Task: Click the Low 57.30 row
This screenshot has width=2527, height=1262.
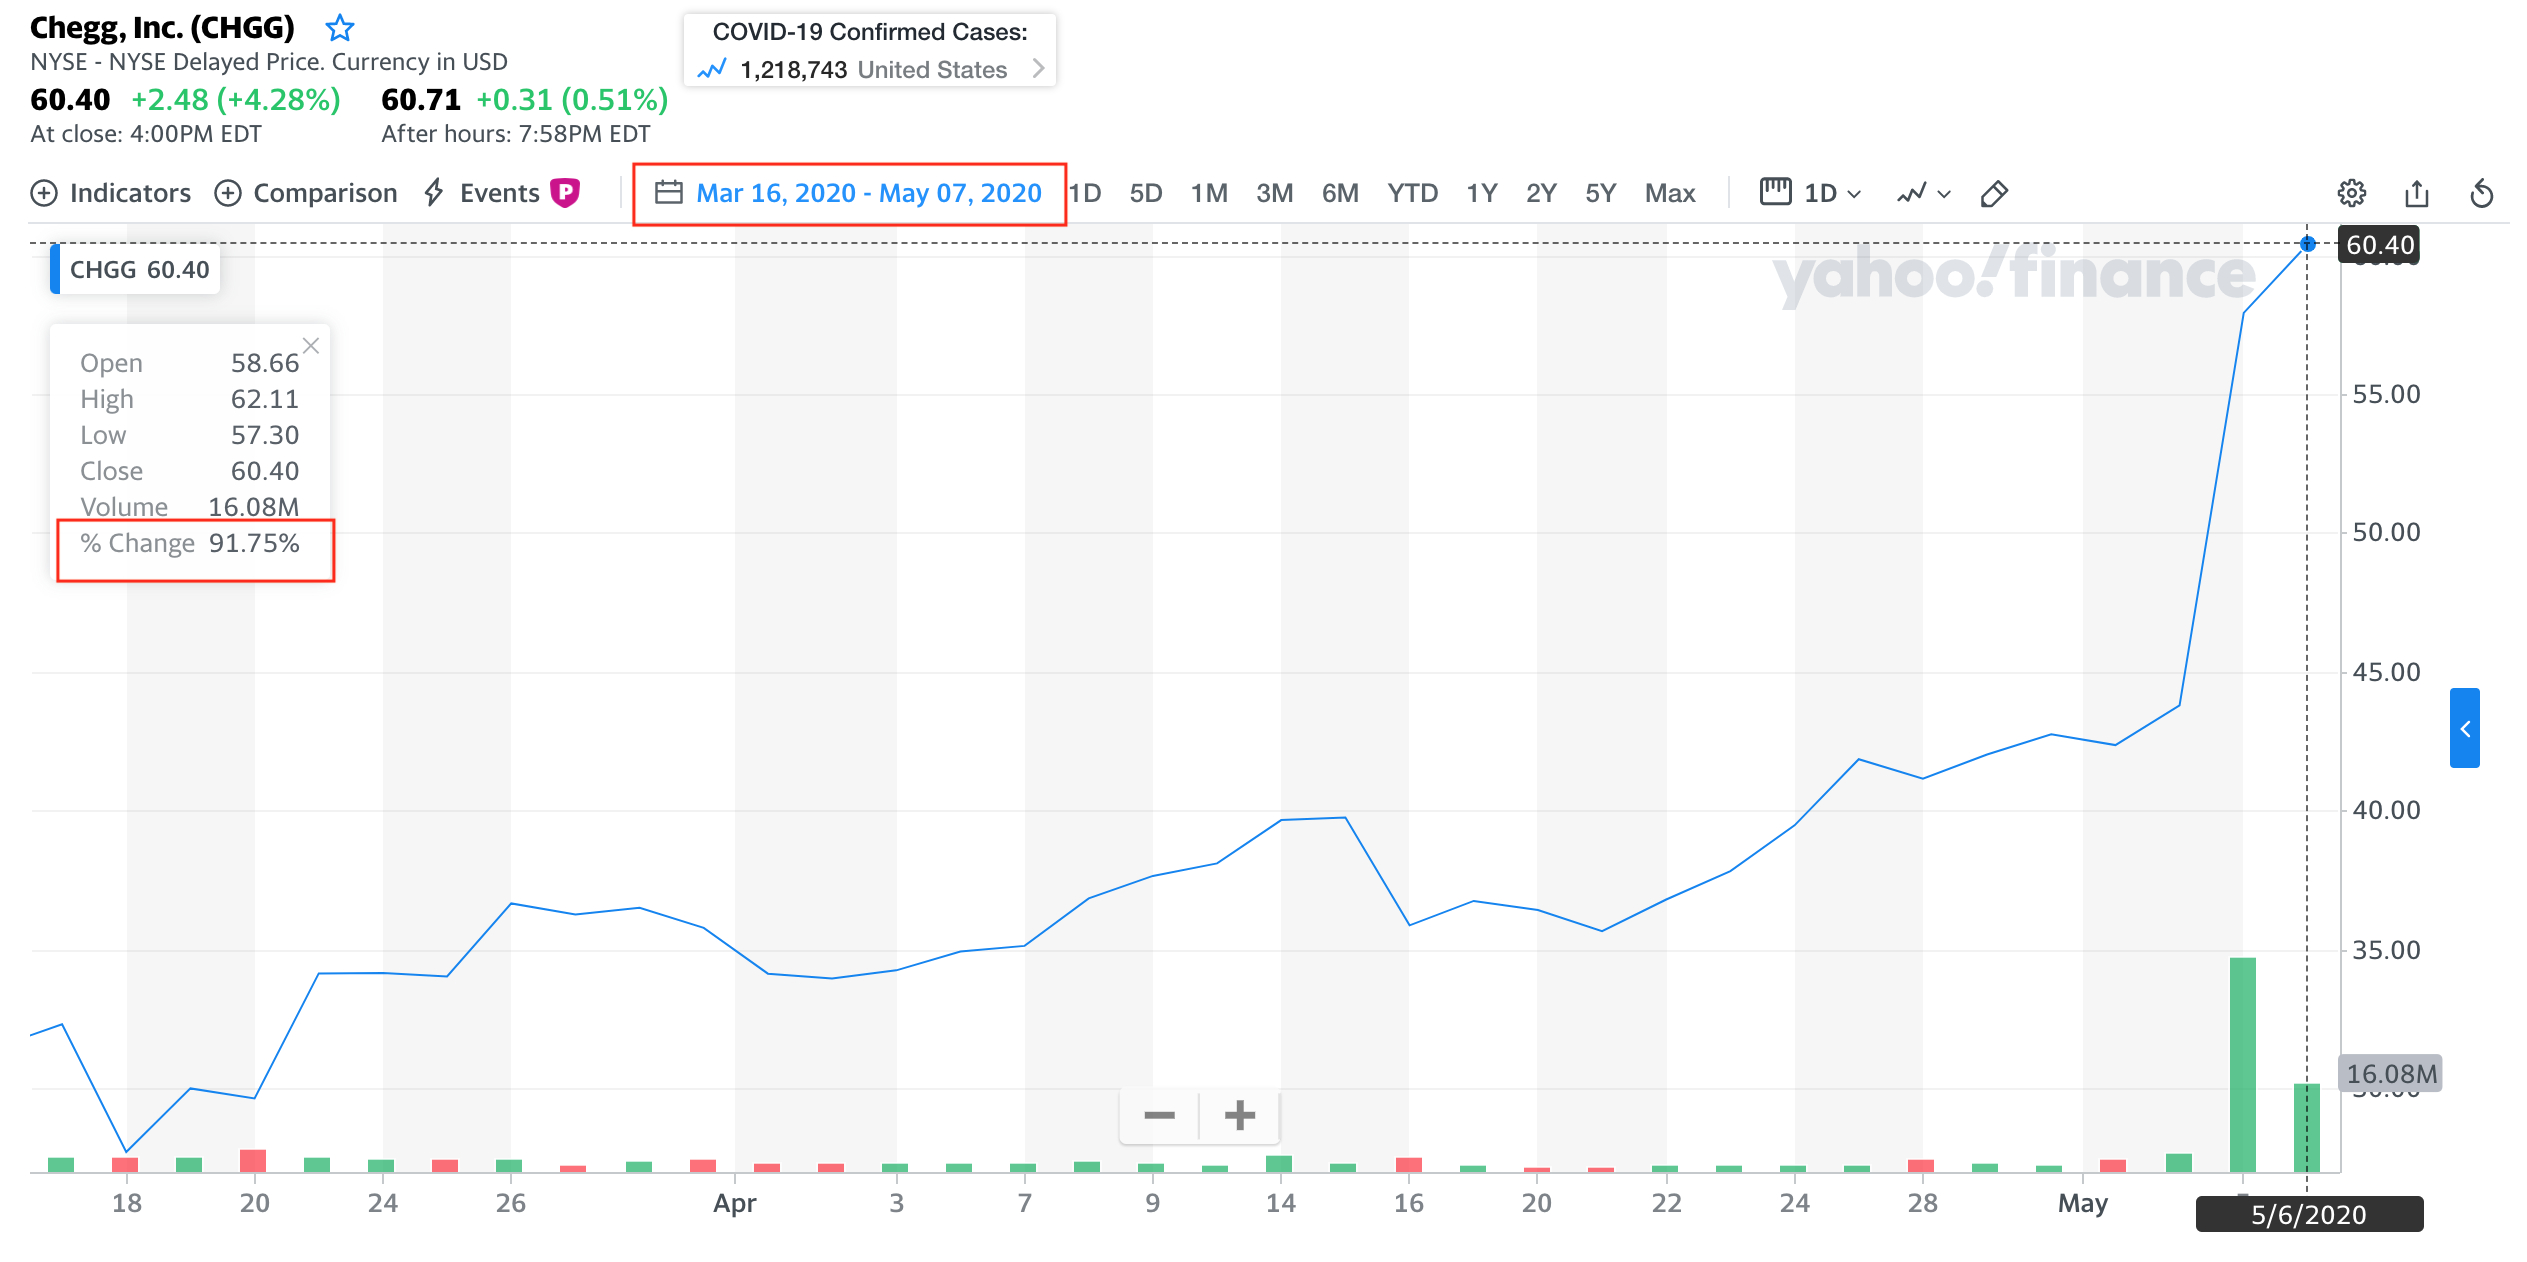Action: click(190, 435)
